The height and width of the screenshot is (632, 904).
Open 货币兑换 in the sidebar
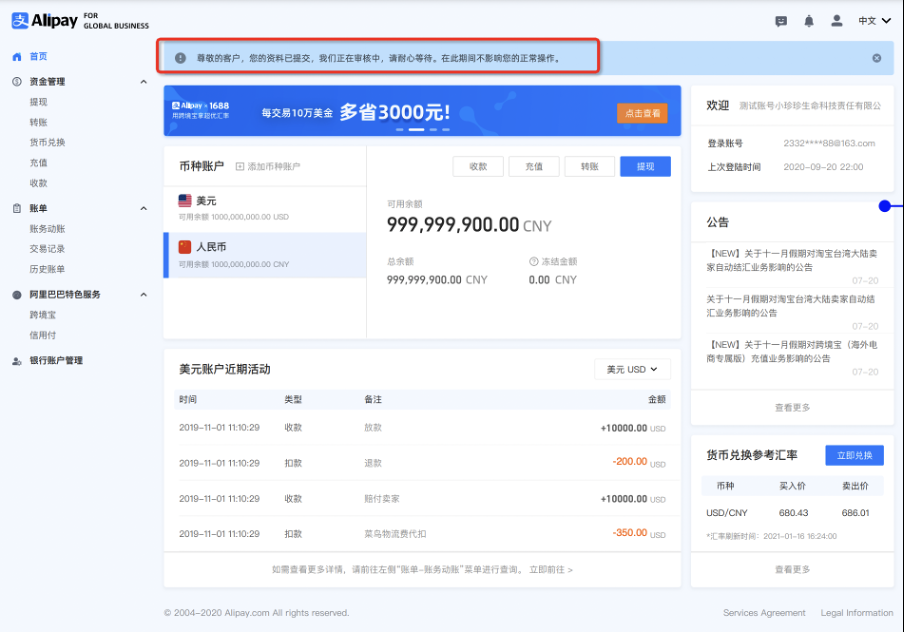(x=47, y=142)
